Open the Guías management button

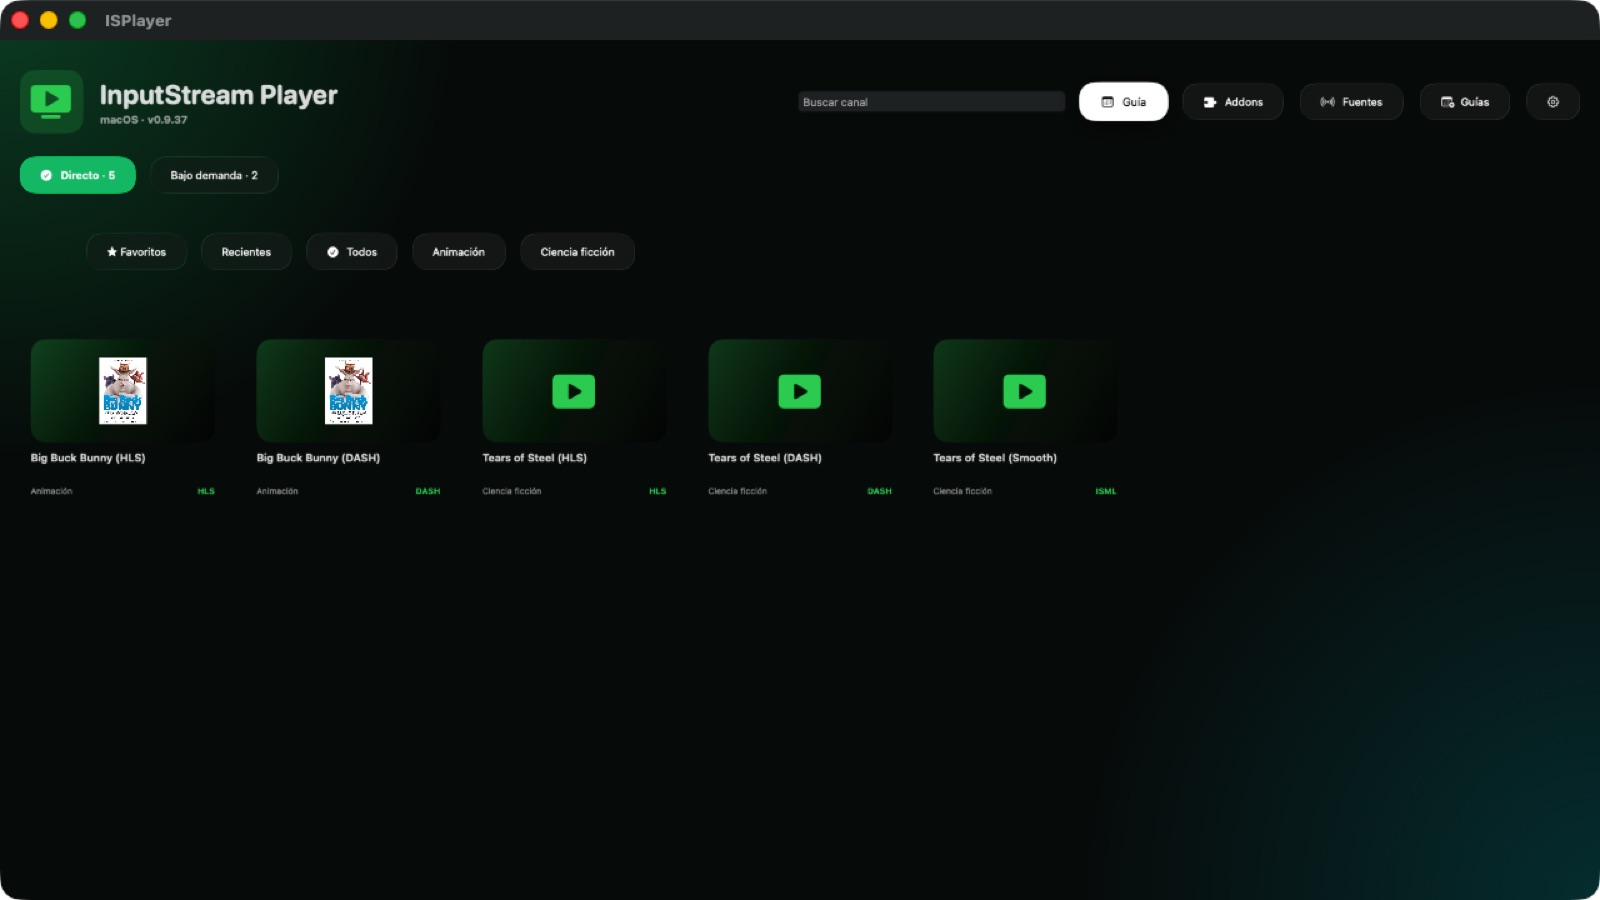click(1465, 102)
